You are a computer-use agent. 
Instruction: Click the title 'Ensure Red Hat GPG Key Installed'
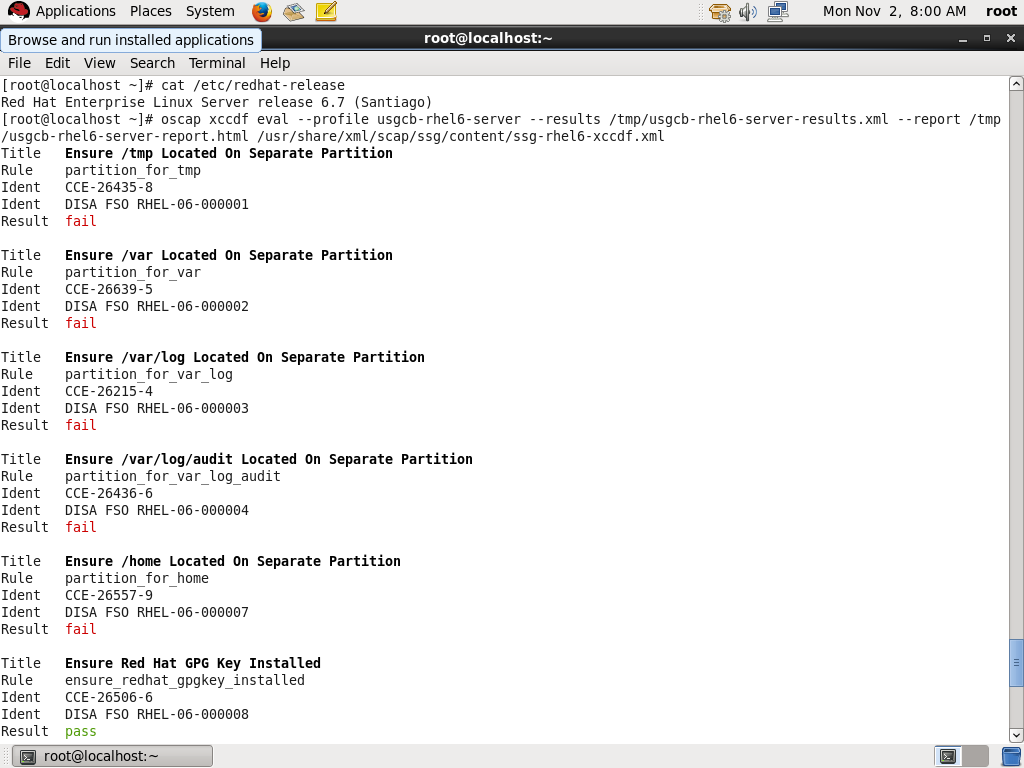[x=193, y=664]
